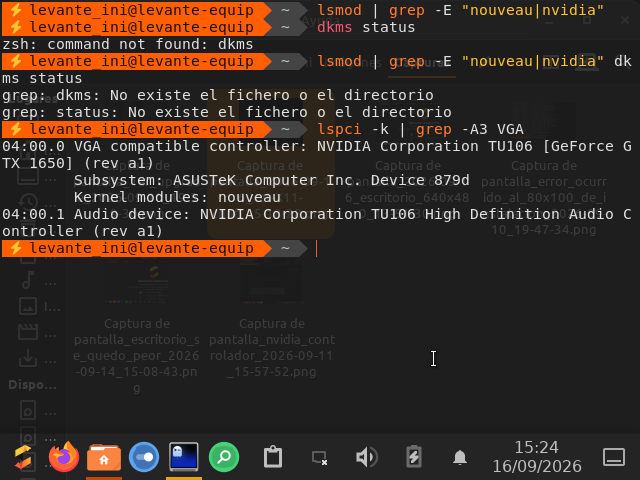Viewport: 640px width, 480px height.
Task: Click 'Subsystem: ASUSTeK Computer Inc.' line
Action: tap(271, 180)
